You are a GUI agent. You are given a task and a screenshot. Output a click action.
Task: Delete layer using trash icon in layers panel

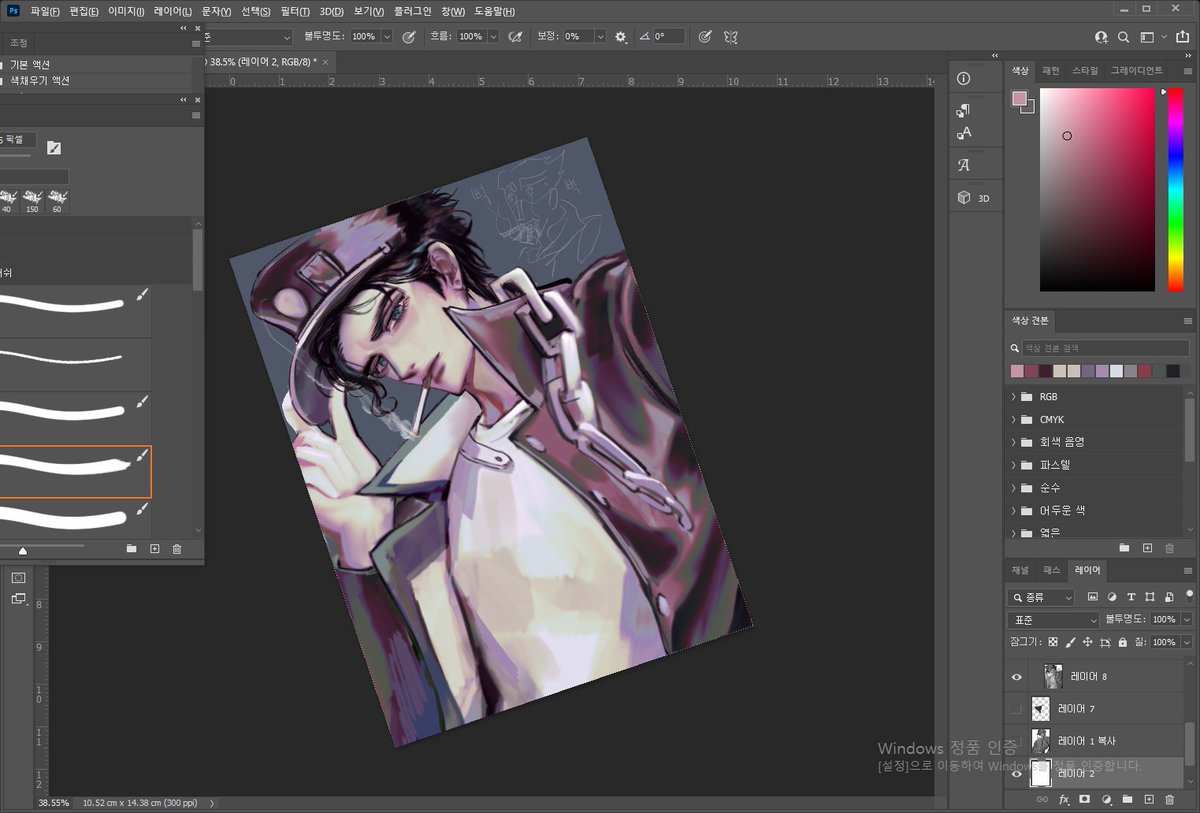pyautogui.click(x=1169, y=800)
